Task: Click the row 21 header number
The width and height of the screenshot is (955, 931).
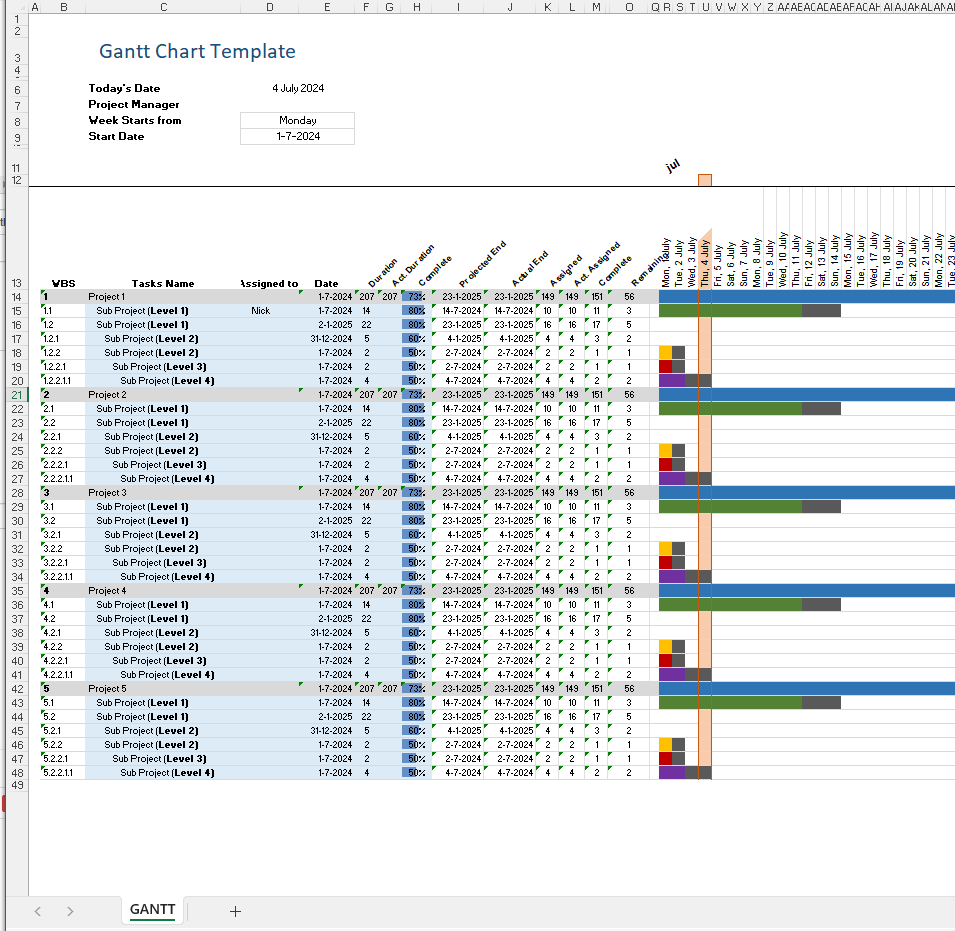Action: tap(17, 394)
